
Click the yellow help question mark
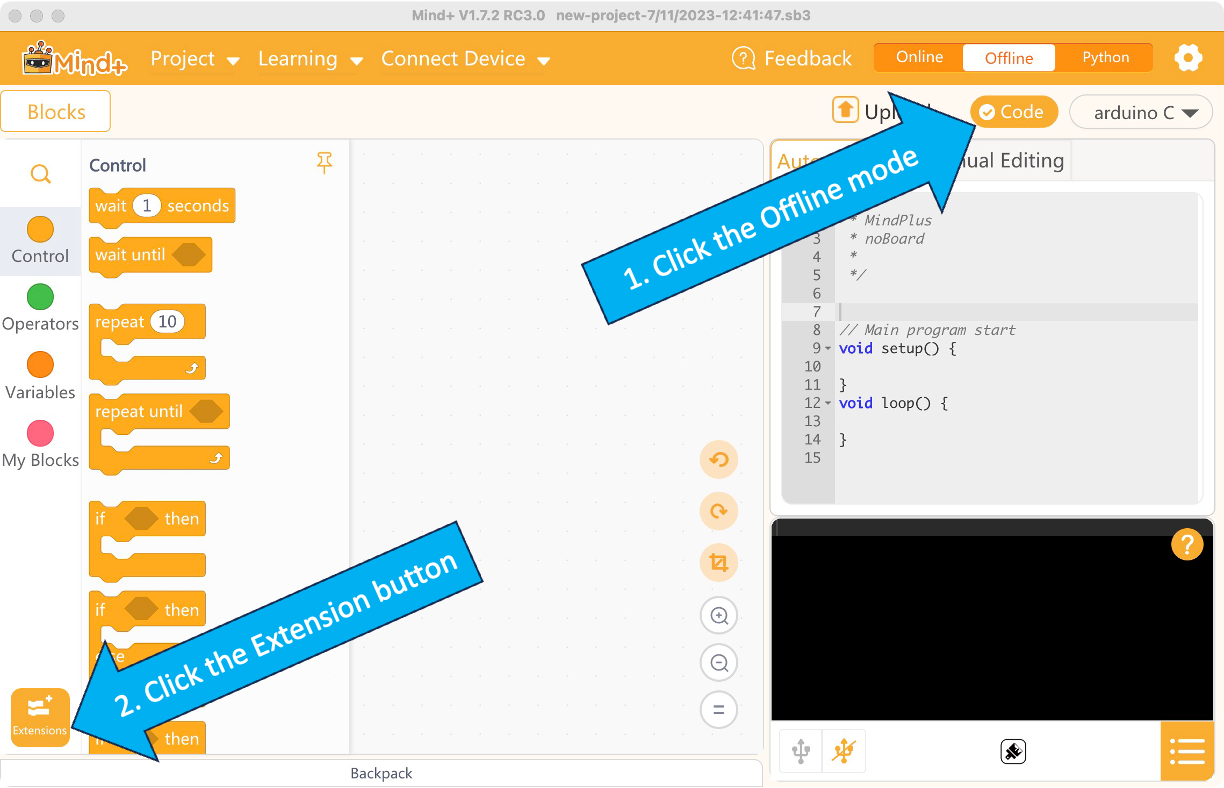click(1186, 545)
